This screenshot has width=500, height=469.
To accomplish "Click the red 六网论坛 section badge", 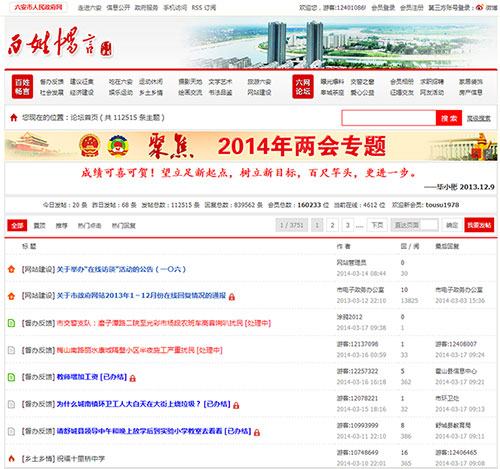I will 303,87.
